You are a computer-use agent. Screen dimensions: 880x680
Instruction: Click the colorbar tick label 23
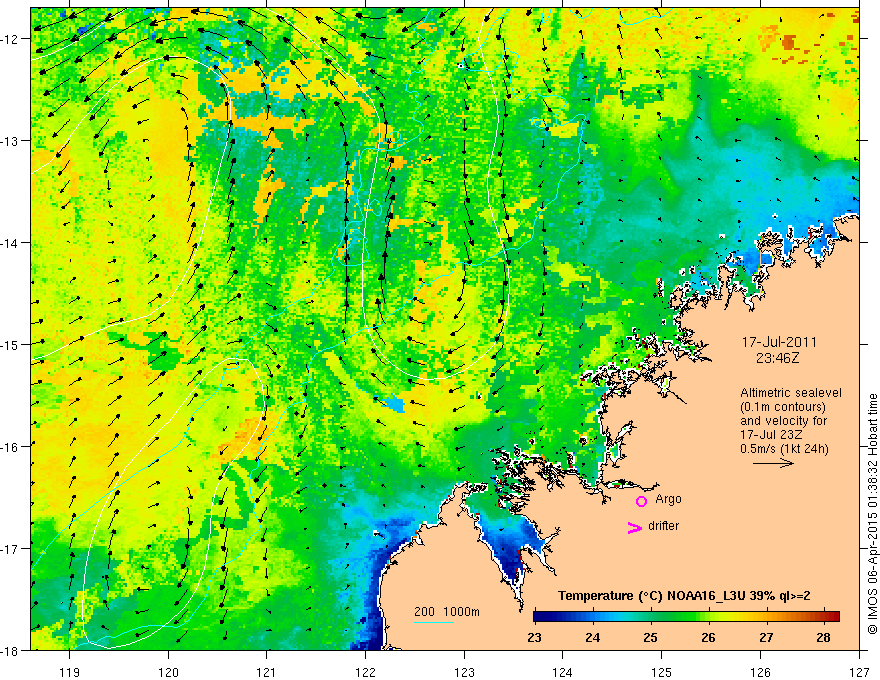click(534, 637)
